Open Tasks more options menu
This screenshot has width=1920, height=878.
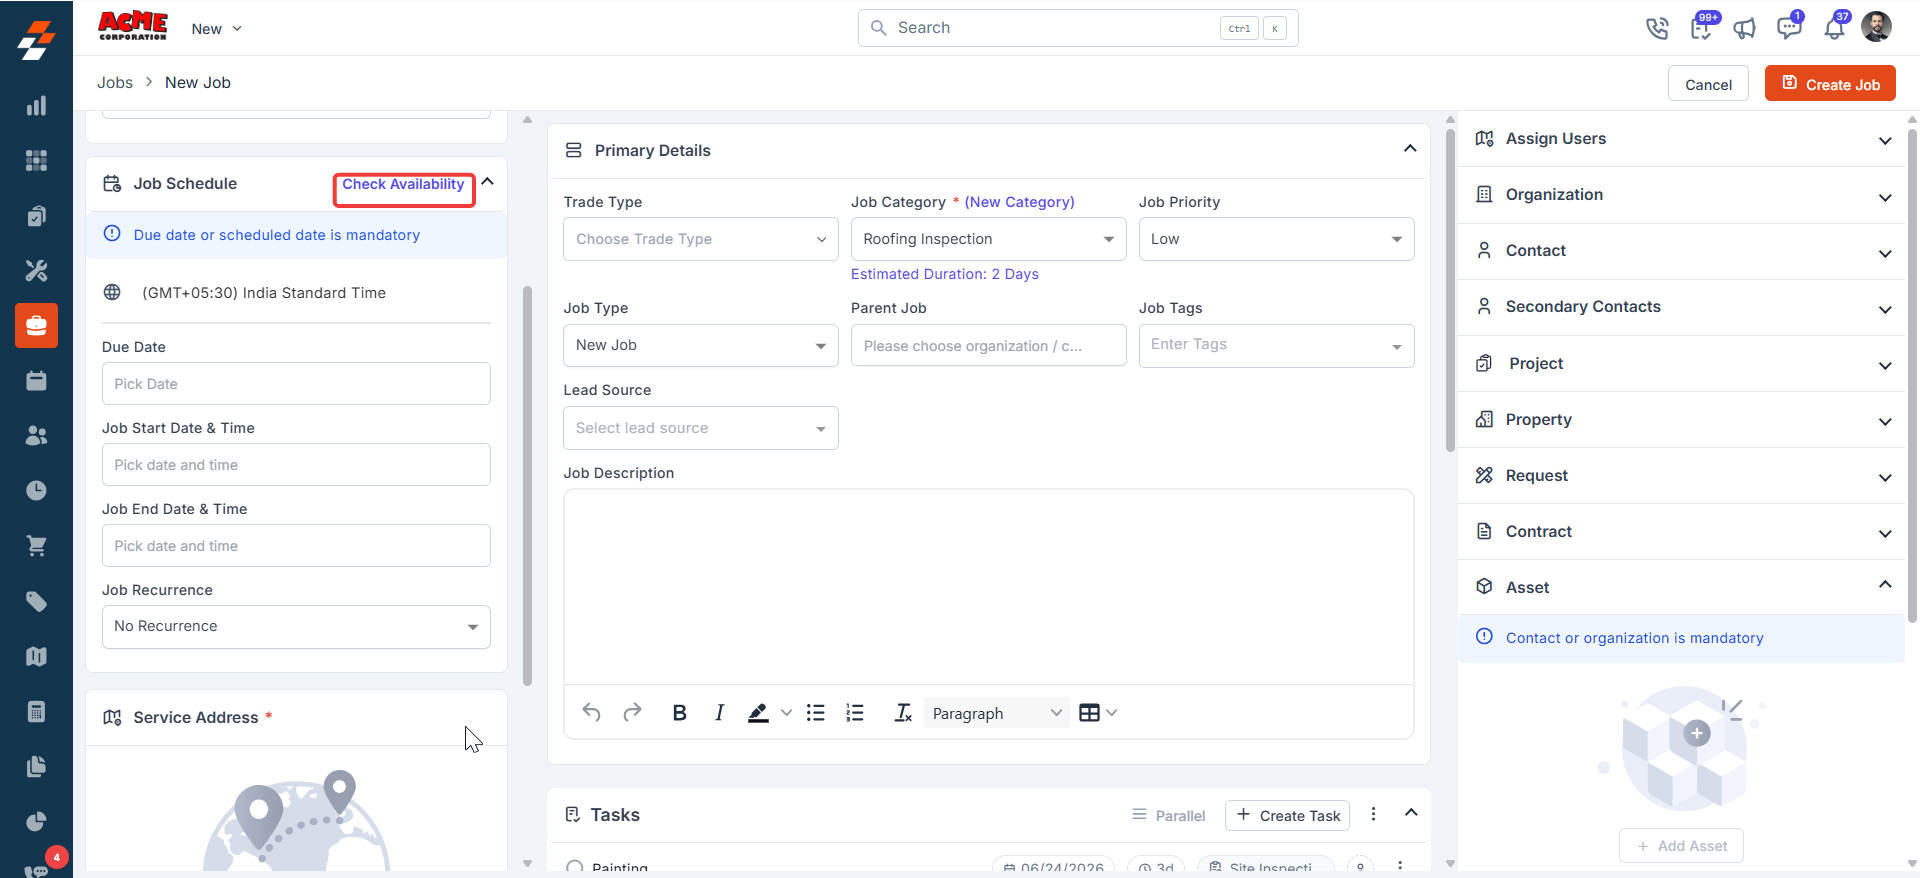[x=1373, y=814]
